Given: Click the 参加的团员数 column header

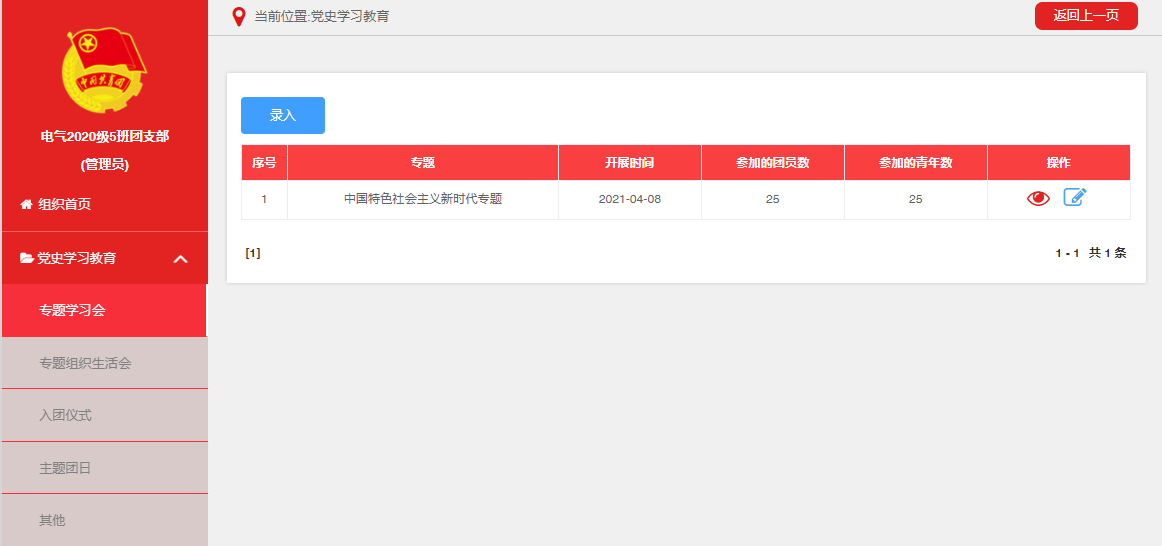Looking at the screenshot, I should click(x=772, y=163).
